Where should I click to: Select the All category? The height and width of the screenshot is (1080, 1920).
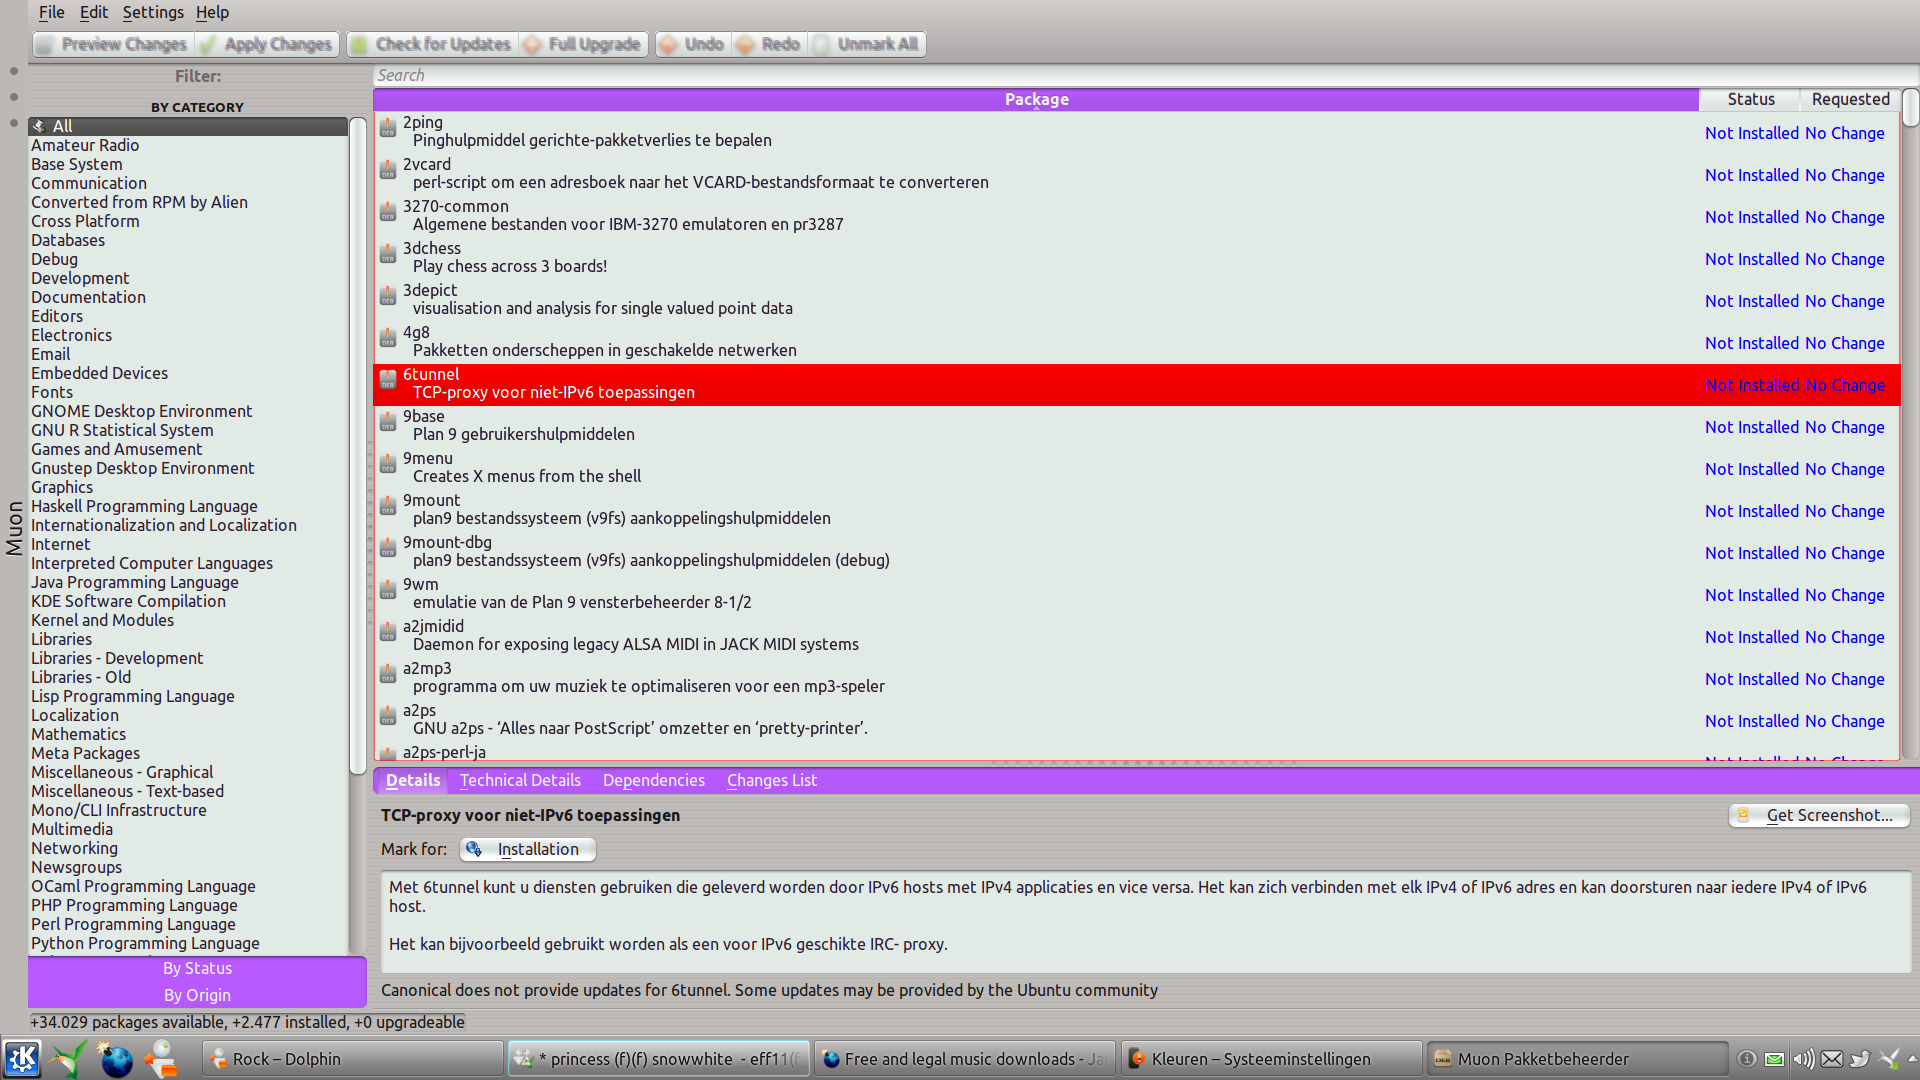(x=188, y=126)
